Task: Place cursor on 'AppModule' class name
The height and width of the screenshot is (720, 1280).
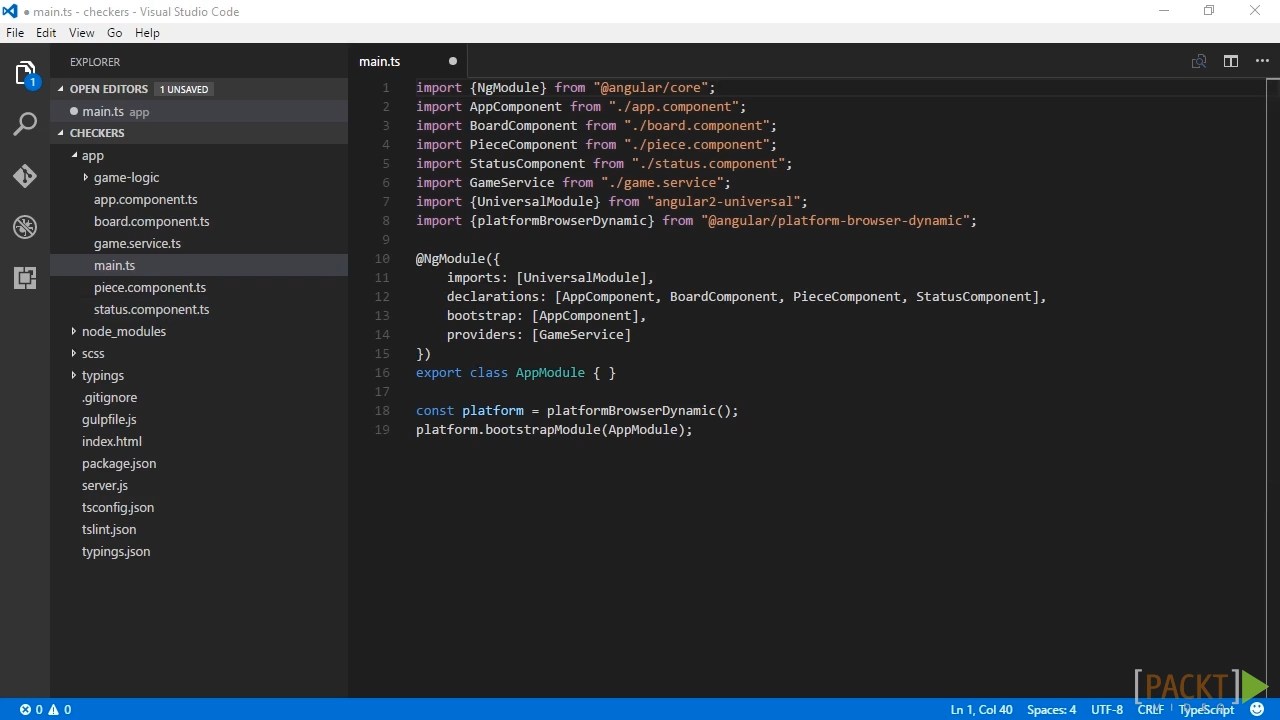Action: click(550, 372)
